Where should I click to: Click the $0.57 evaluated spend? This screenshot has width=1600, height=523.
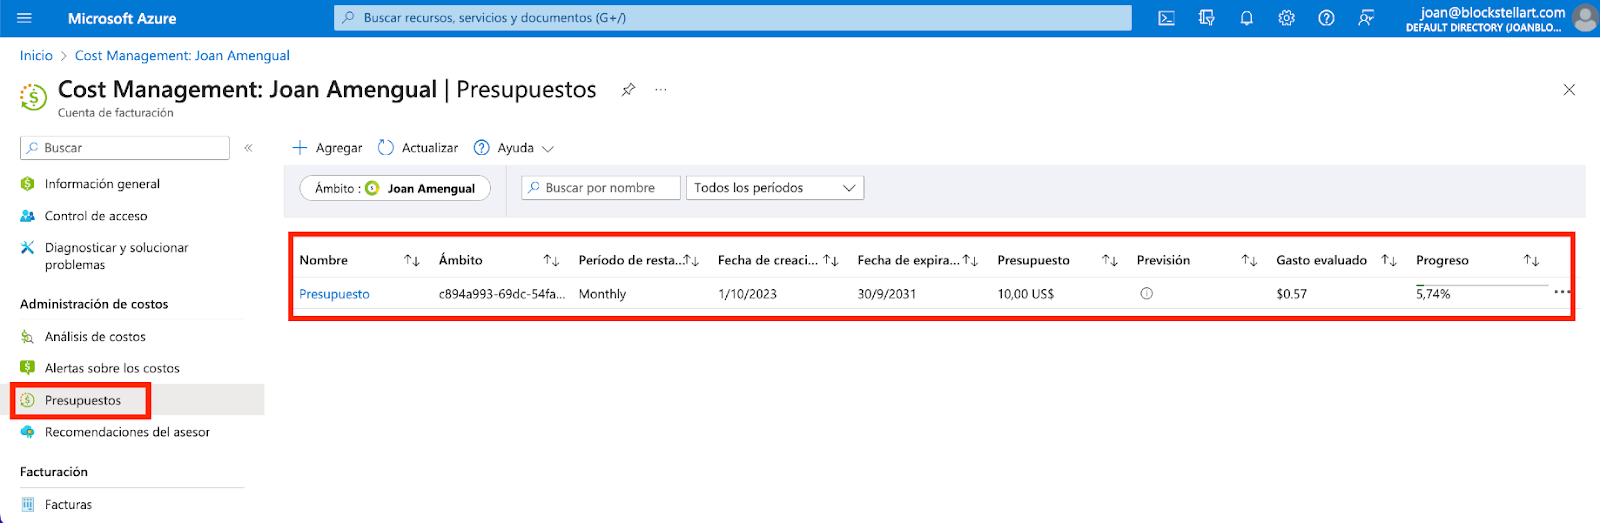tap(1292, 294)
